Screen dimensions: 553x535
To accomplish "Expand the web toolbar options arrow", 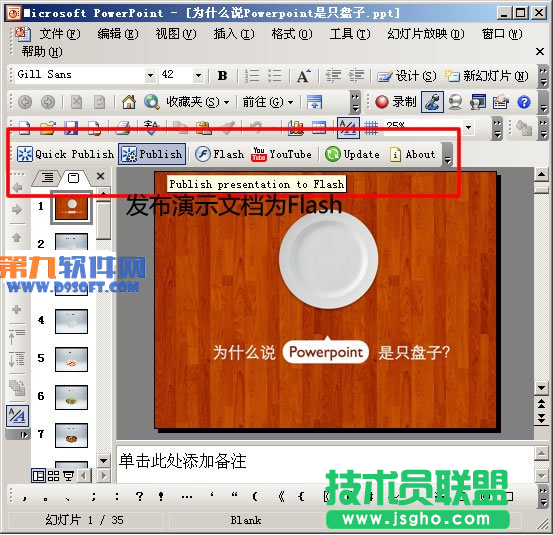I will 356,102.
